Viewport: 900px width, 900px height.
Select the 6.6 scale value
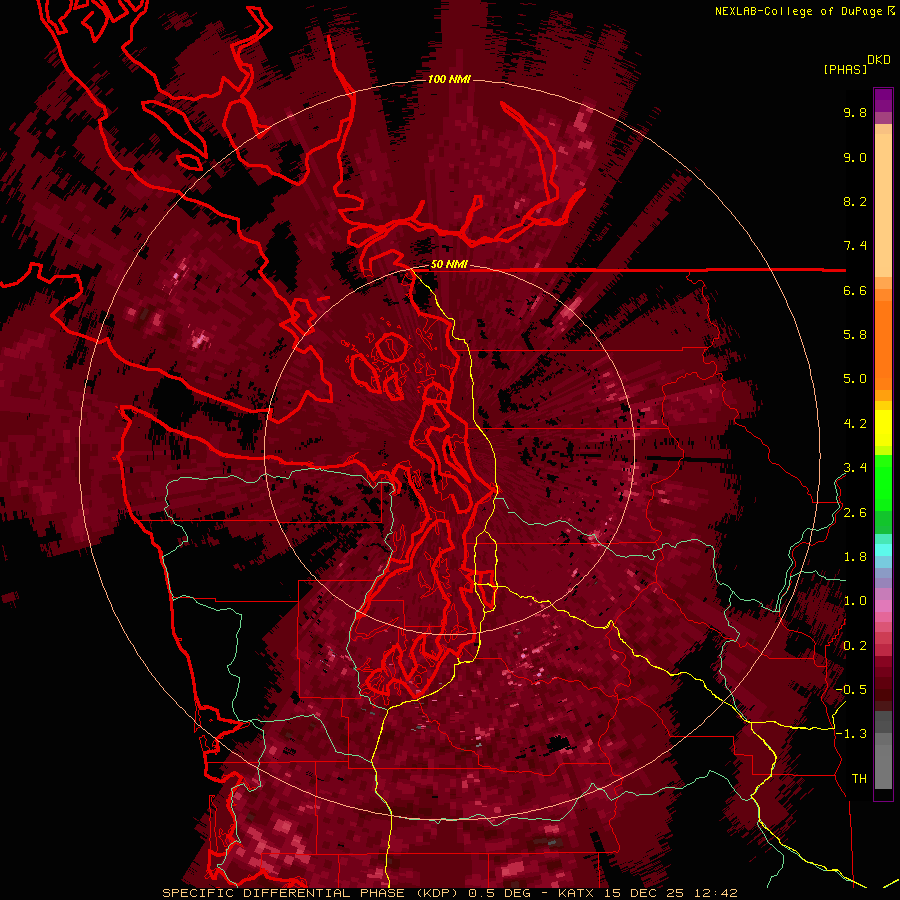point(855,290)
